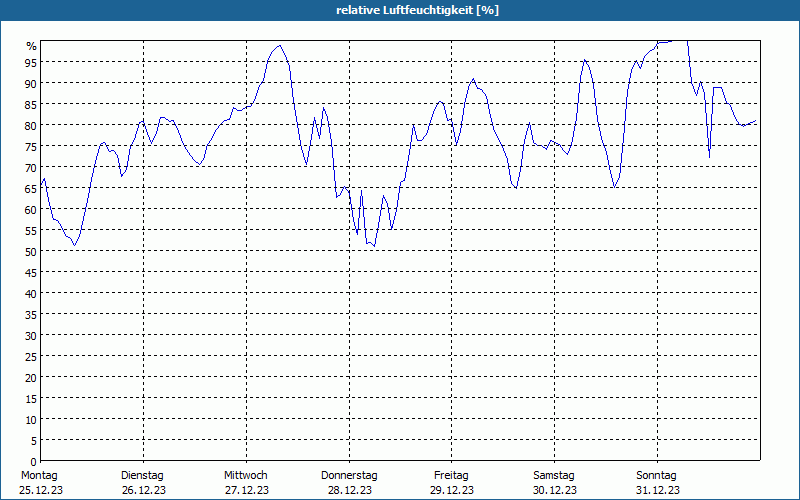
Task: Click the y-axis value '60'
Action: click(32, 209)
